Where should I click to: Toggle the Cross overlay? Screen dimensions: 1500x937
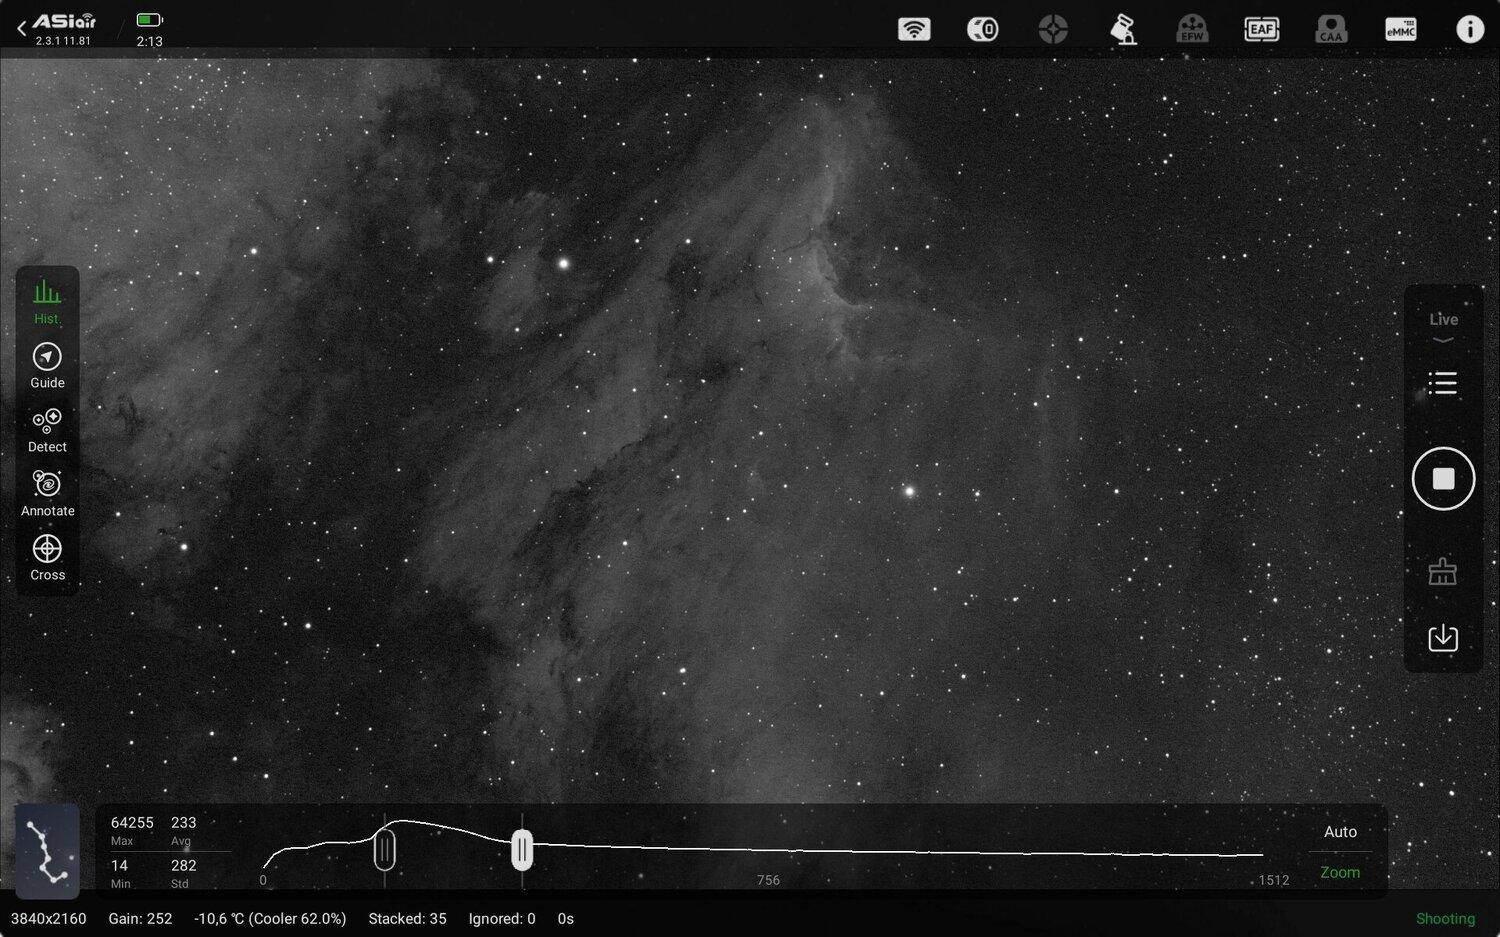click(x=47, y=555)
